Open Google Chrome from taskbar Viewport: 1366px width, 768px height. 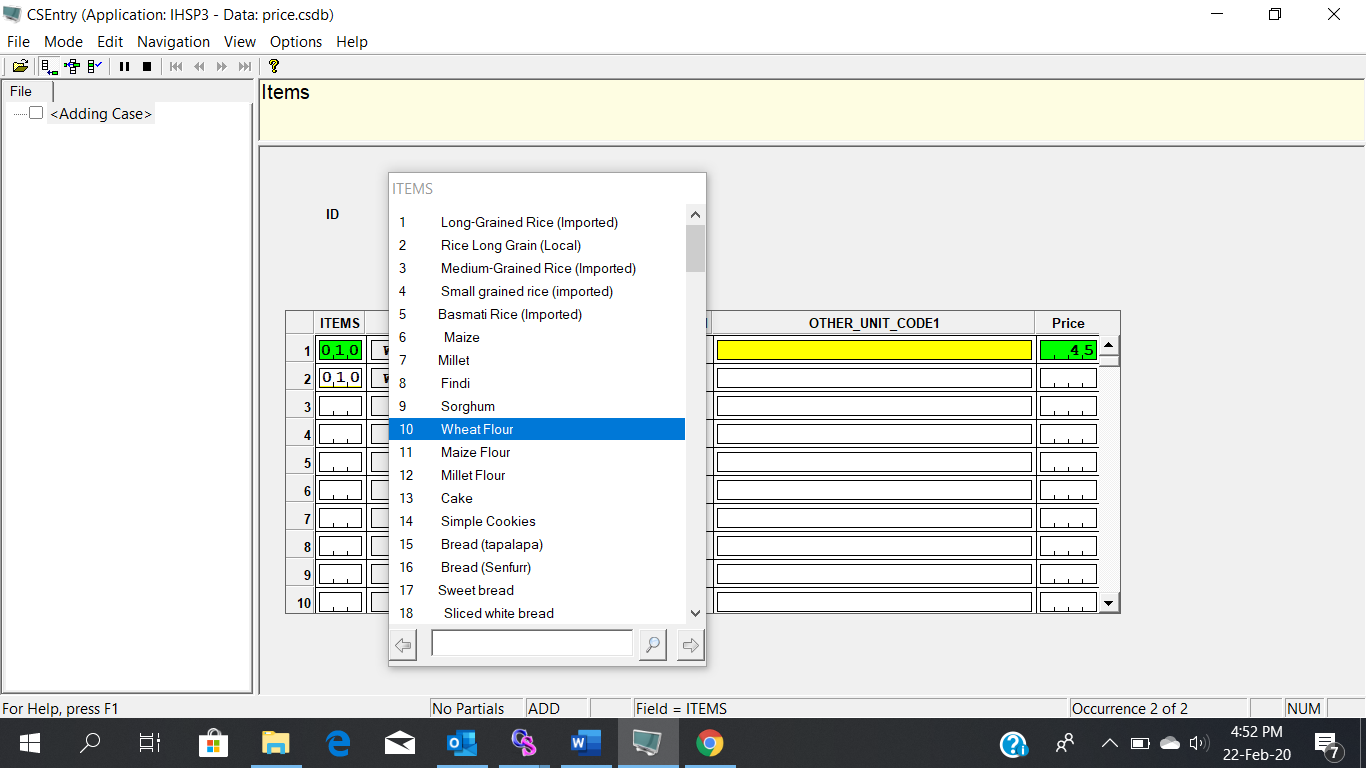[x=710, y=743]
